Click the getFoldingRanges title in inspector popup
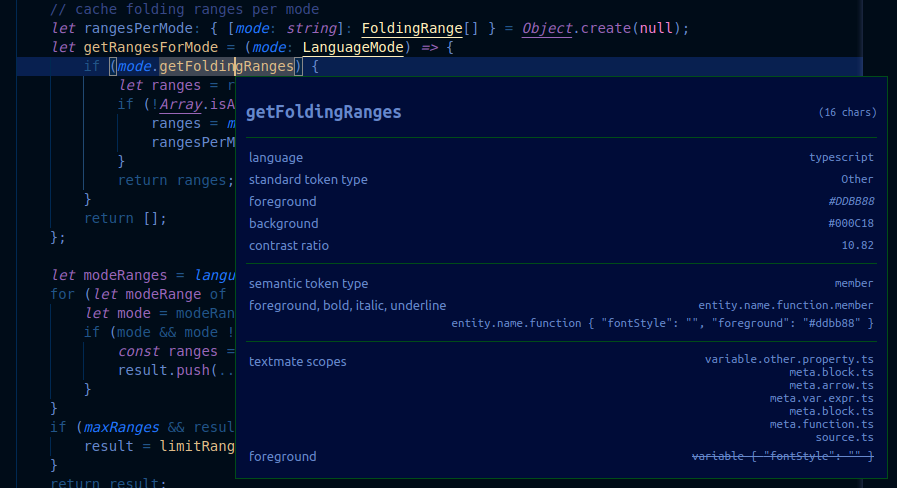This screenshot has height=488, width=897. click(x=323, y=112)
